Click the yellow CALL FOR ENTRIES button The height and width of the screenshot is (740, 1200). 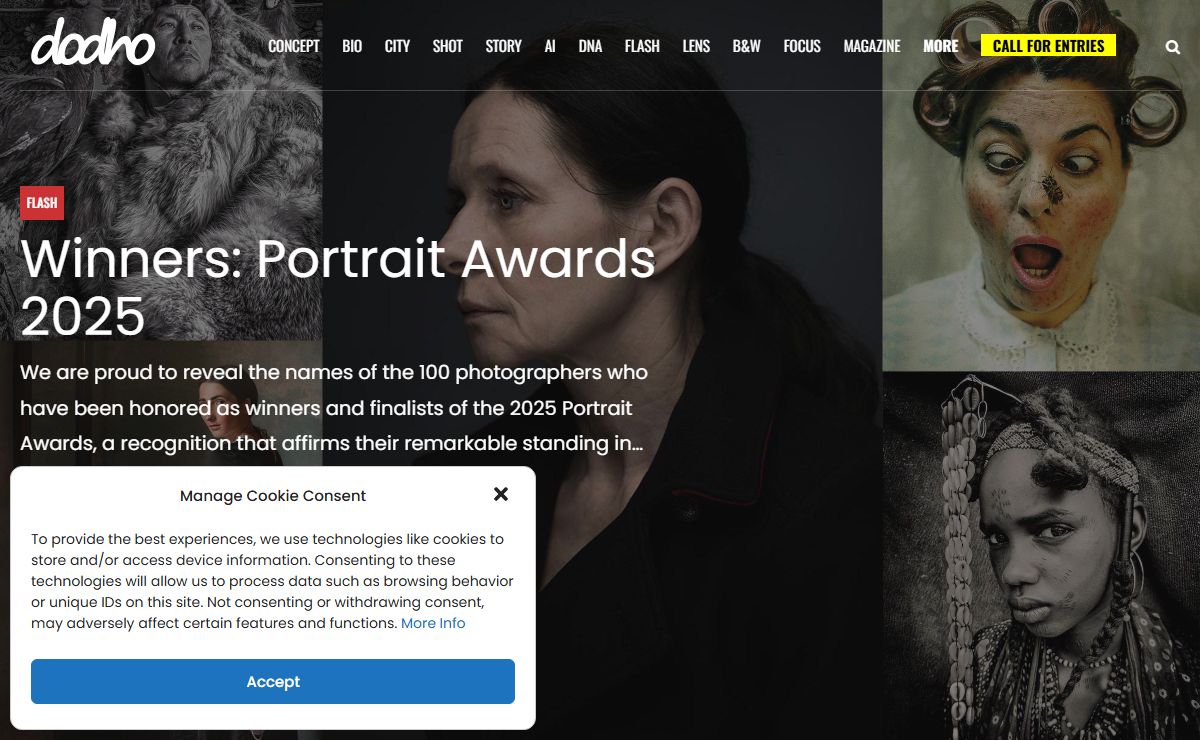(1048, 45)
